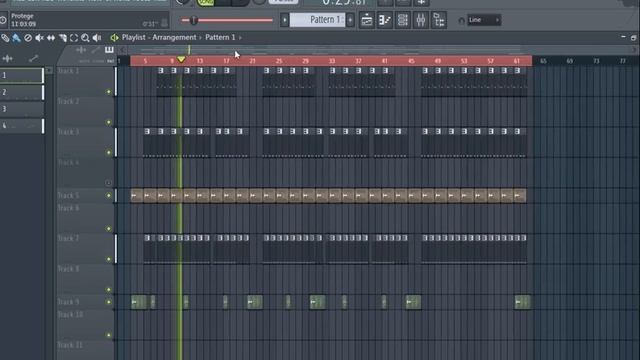This screenshot has width=640, height=360.
Task: Click the piano keys icon above track headers
Action: tap(109, 50)
